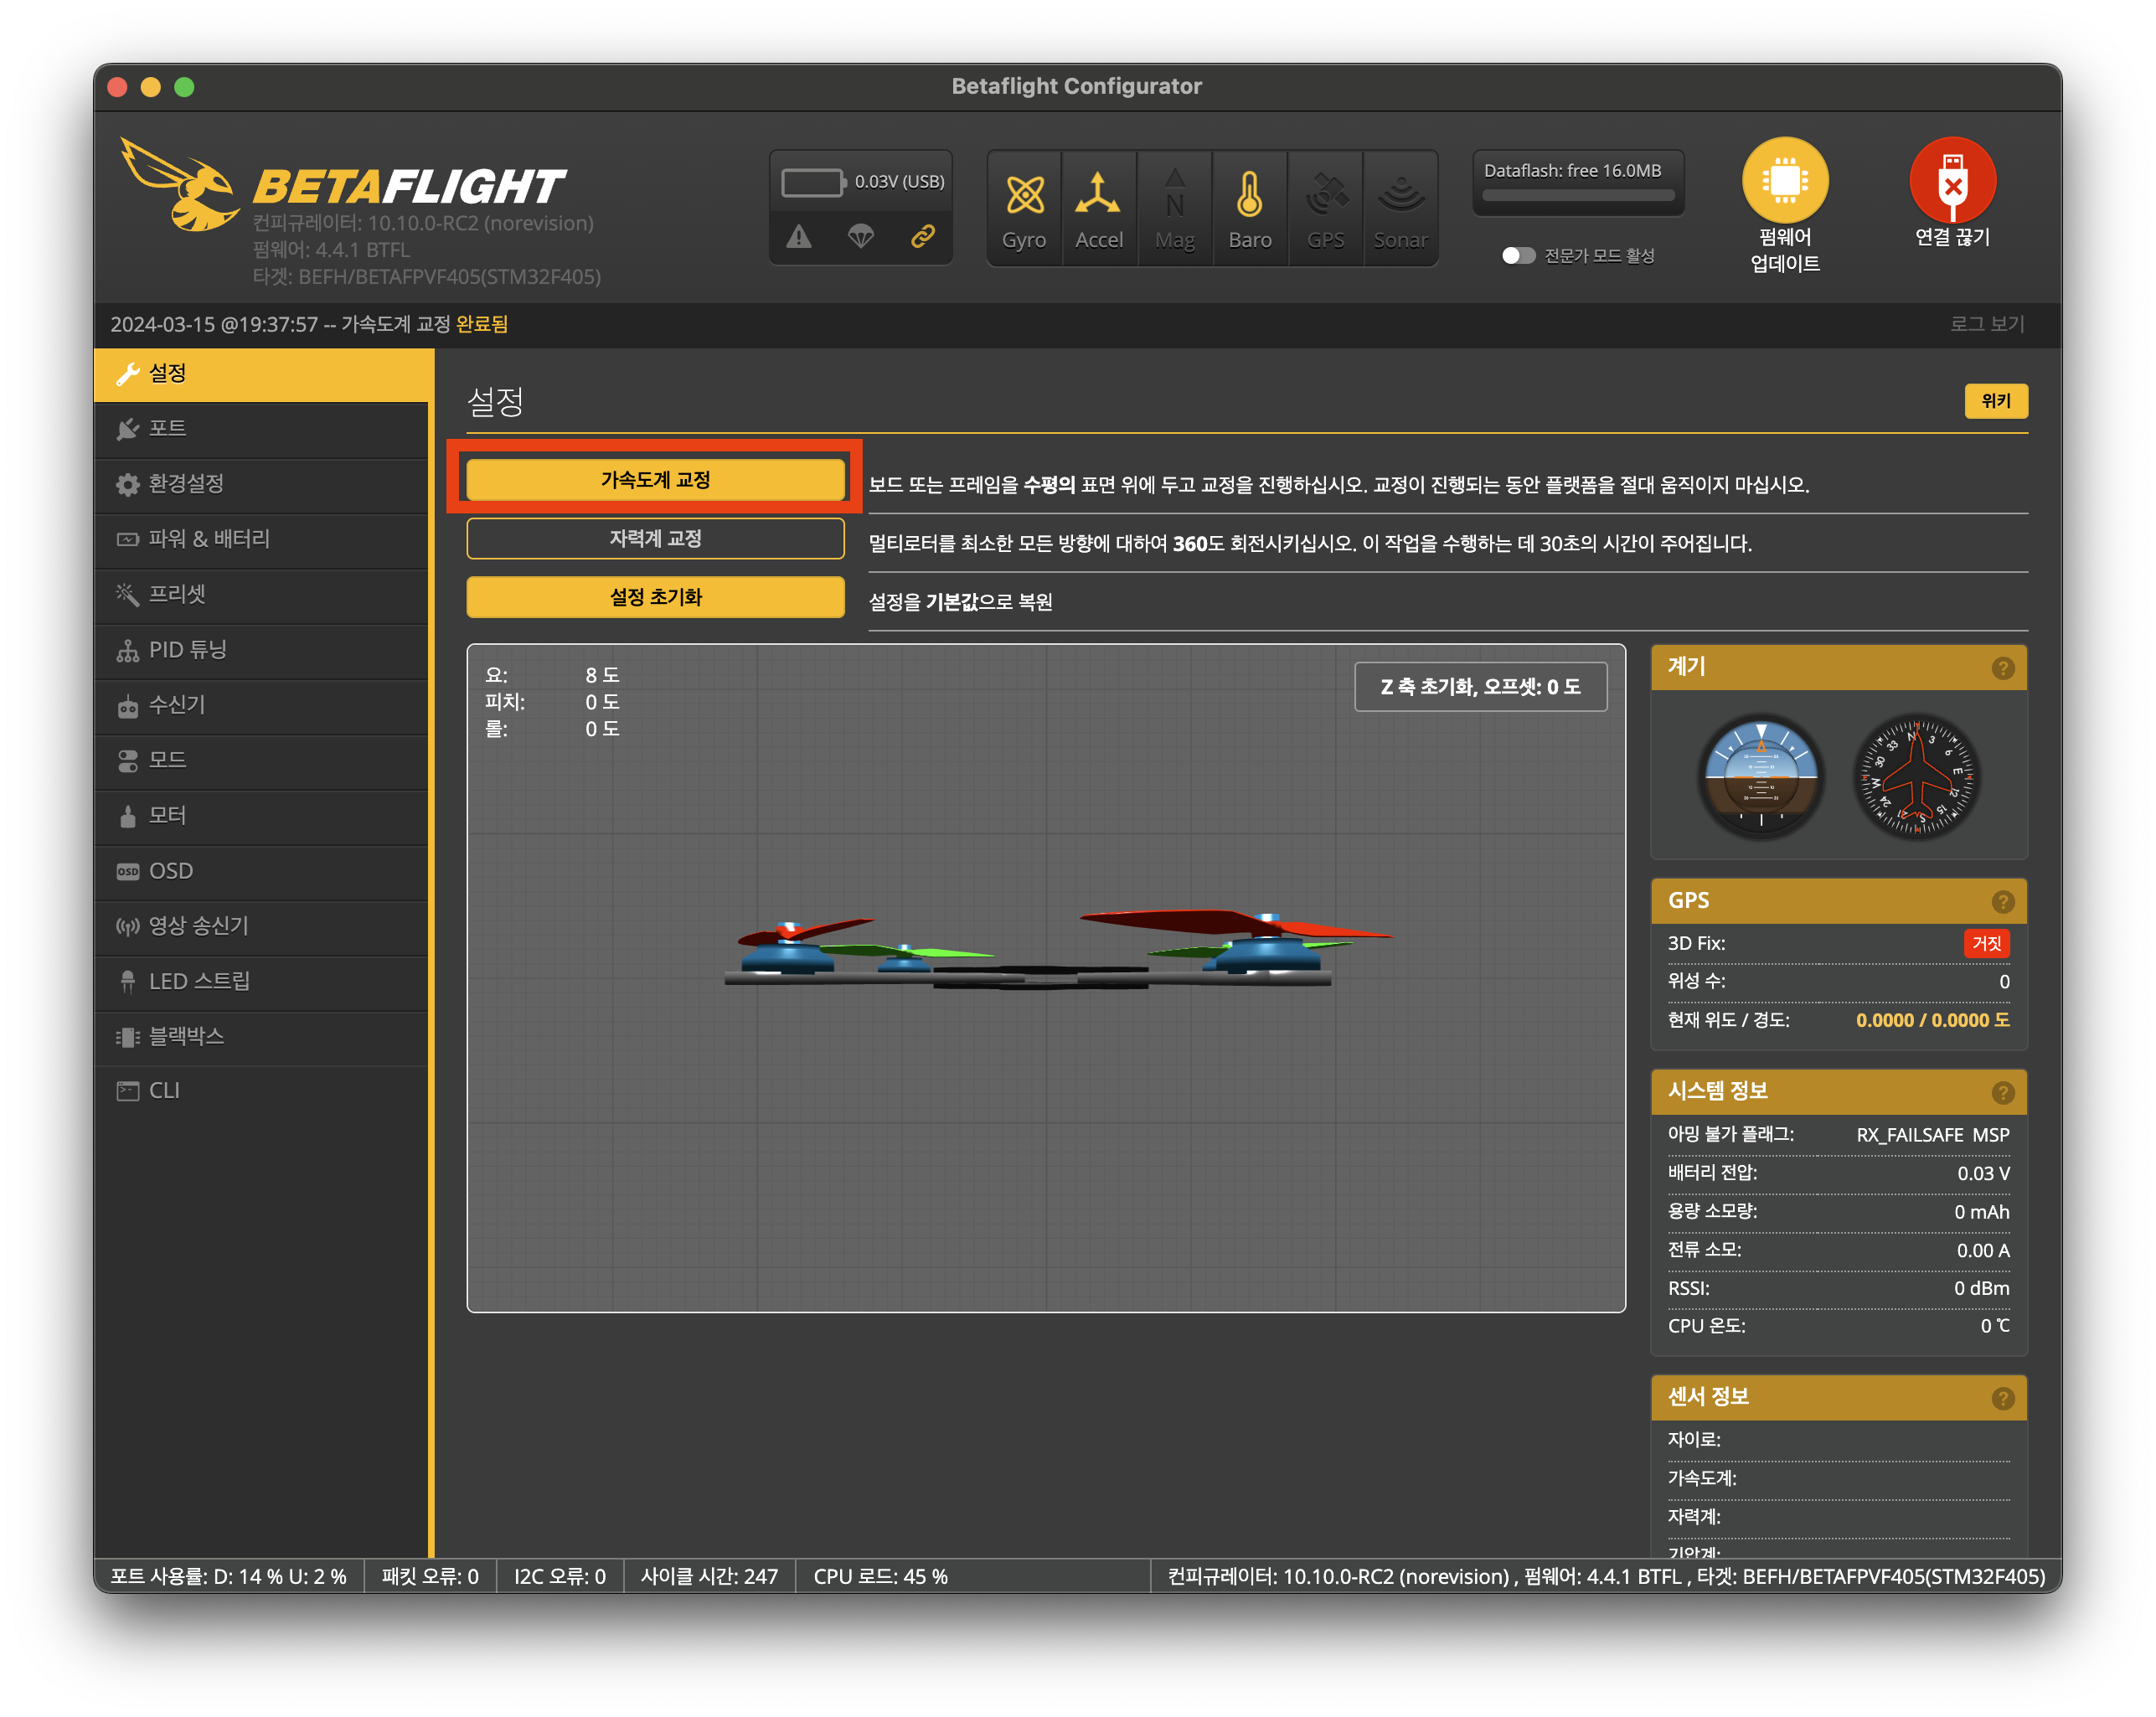Click the warning triangle status icon

(x=798, y=236)
